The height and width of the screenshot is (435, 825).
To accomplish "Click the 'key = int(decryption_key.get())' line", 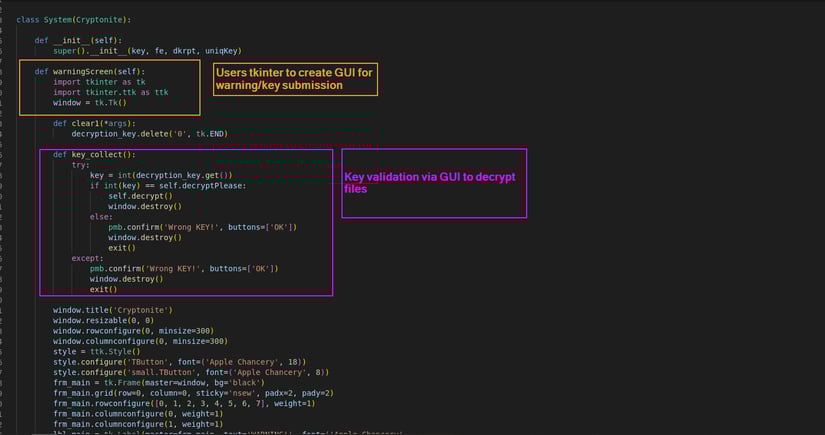I will pos(168,175).
